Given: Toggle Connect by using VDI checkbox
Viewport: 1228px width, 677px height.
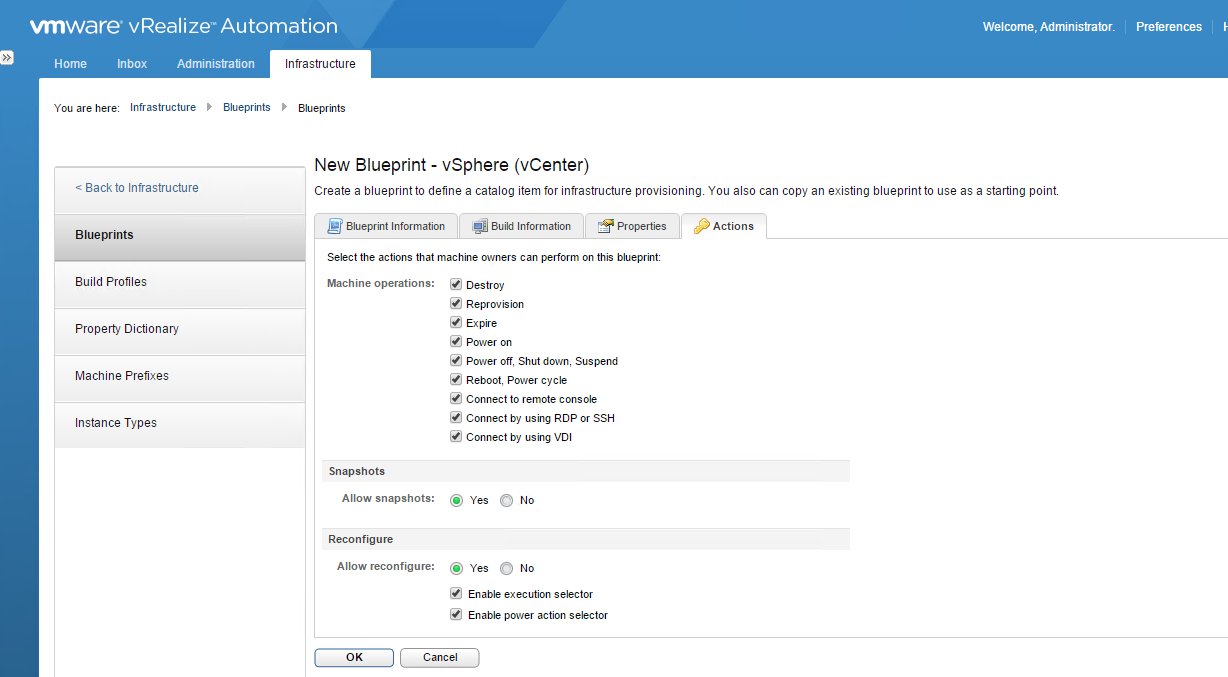Looking at the screenshot, I should click(x=456, y=437).
